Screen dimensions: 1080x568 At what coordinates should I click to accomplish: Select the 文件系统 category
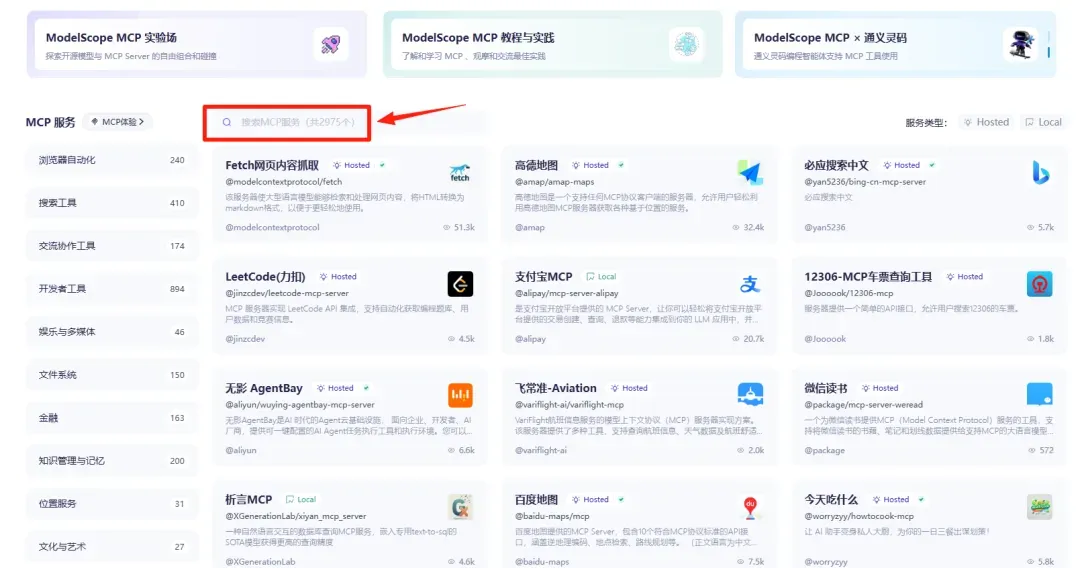click(x=112, y=375)
